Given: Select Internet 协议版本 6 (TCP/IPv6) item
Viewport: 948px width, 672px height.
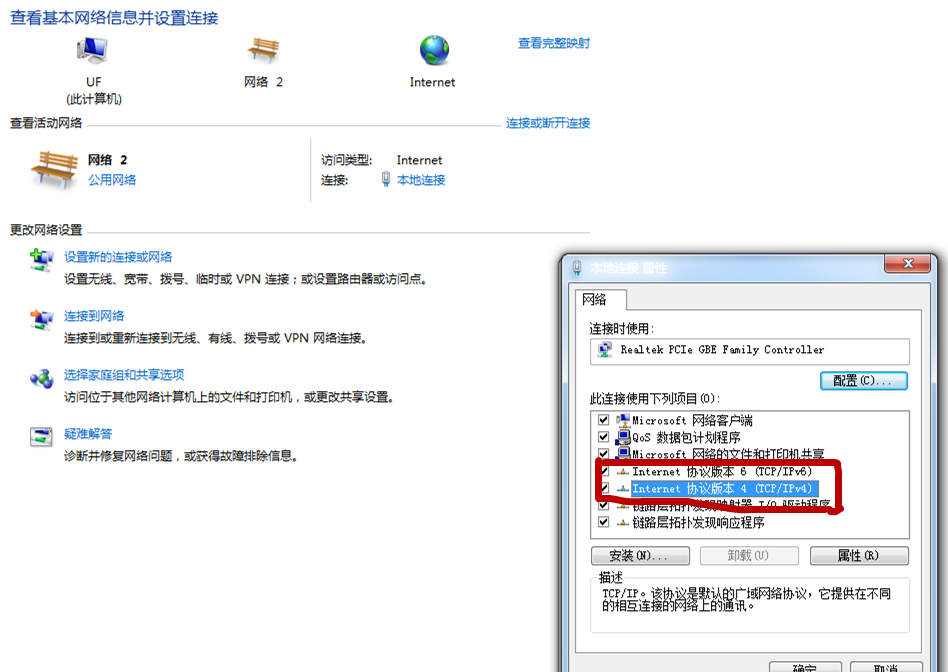Looking at the screenshot, I should coord(722,472).
